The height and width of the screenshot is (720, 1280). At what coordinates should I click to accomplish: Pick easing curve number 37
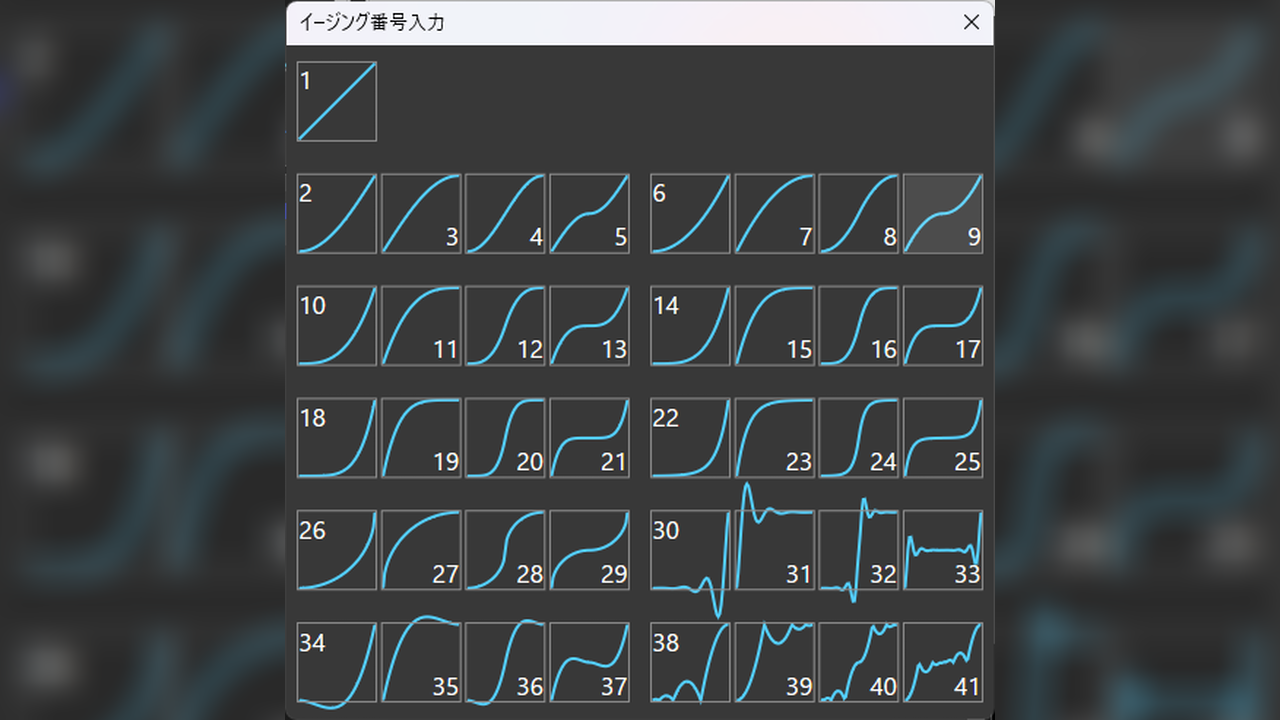(x=589, y=662)
